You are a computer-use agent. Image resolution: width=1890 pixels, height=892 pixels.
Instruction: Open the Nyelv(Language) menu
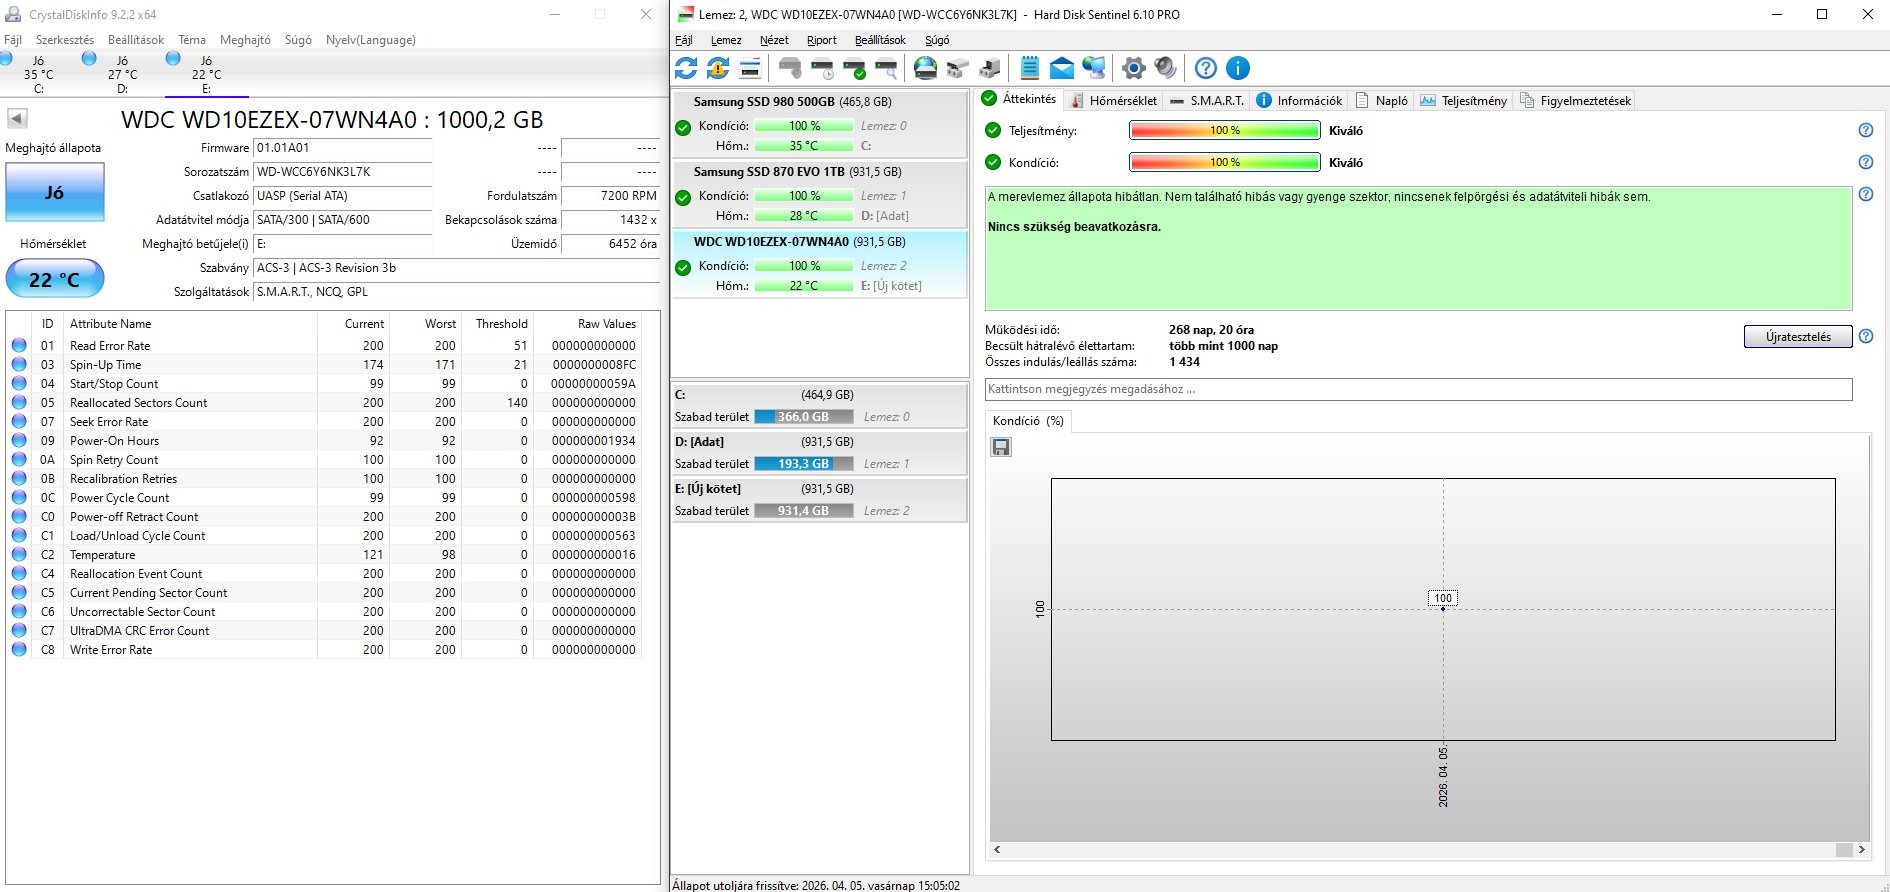371,40
